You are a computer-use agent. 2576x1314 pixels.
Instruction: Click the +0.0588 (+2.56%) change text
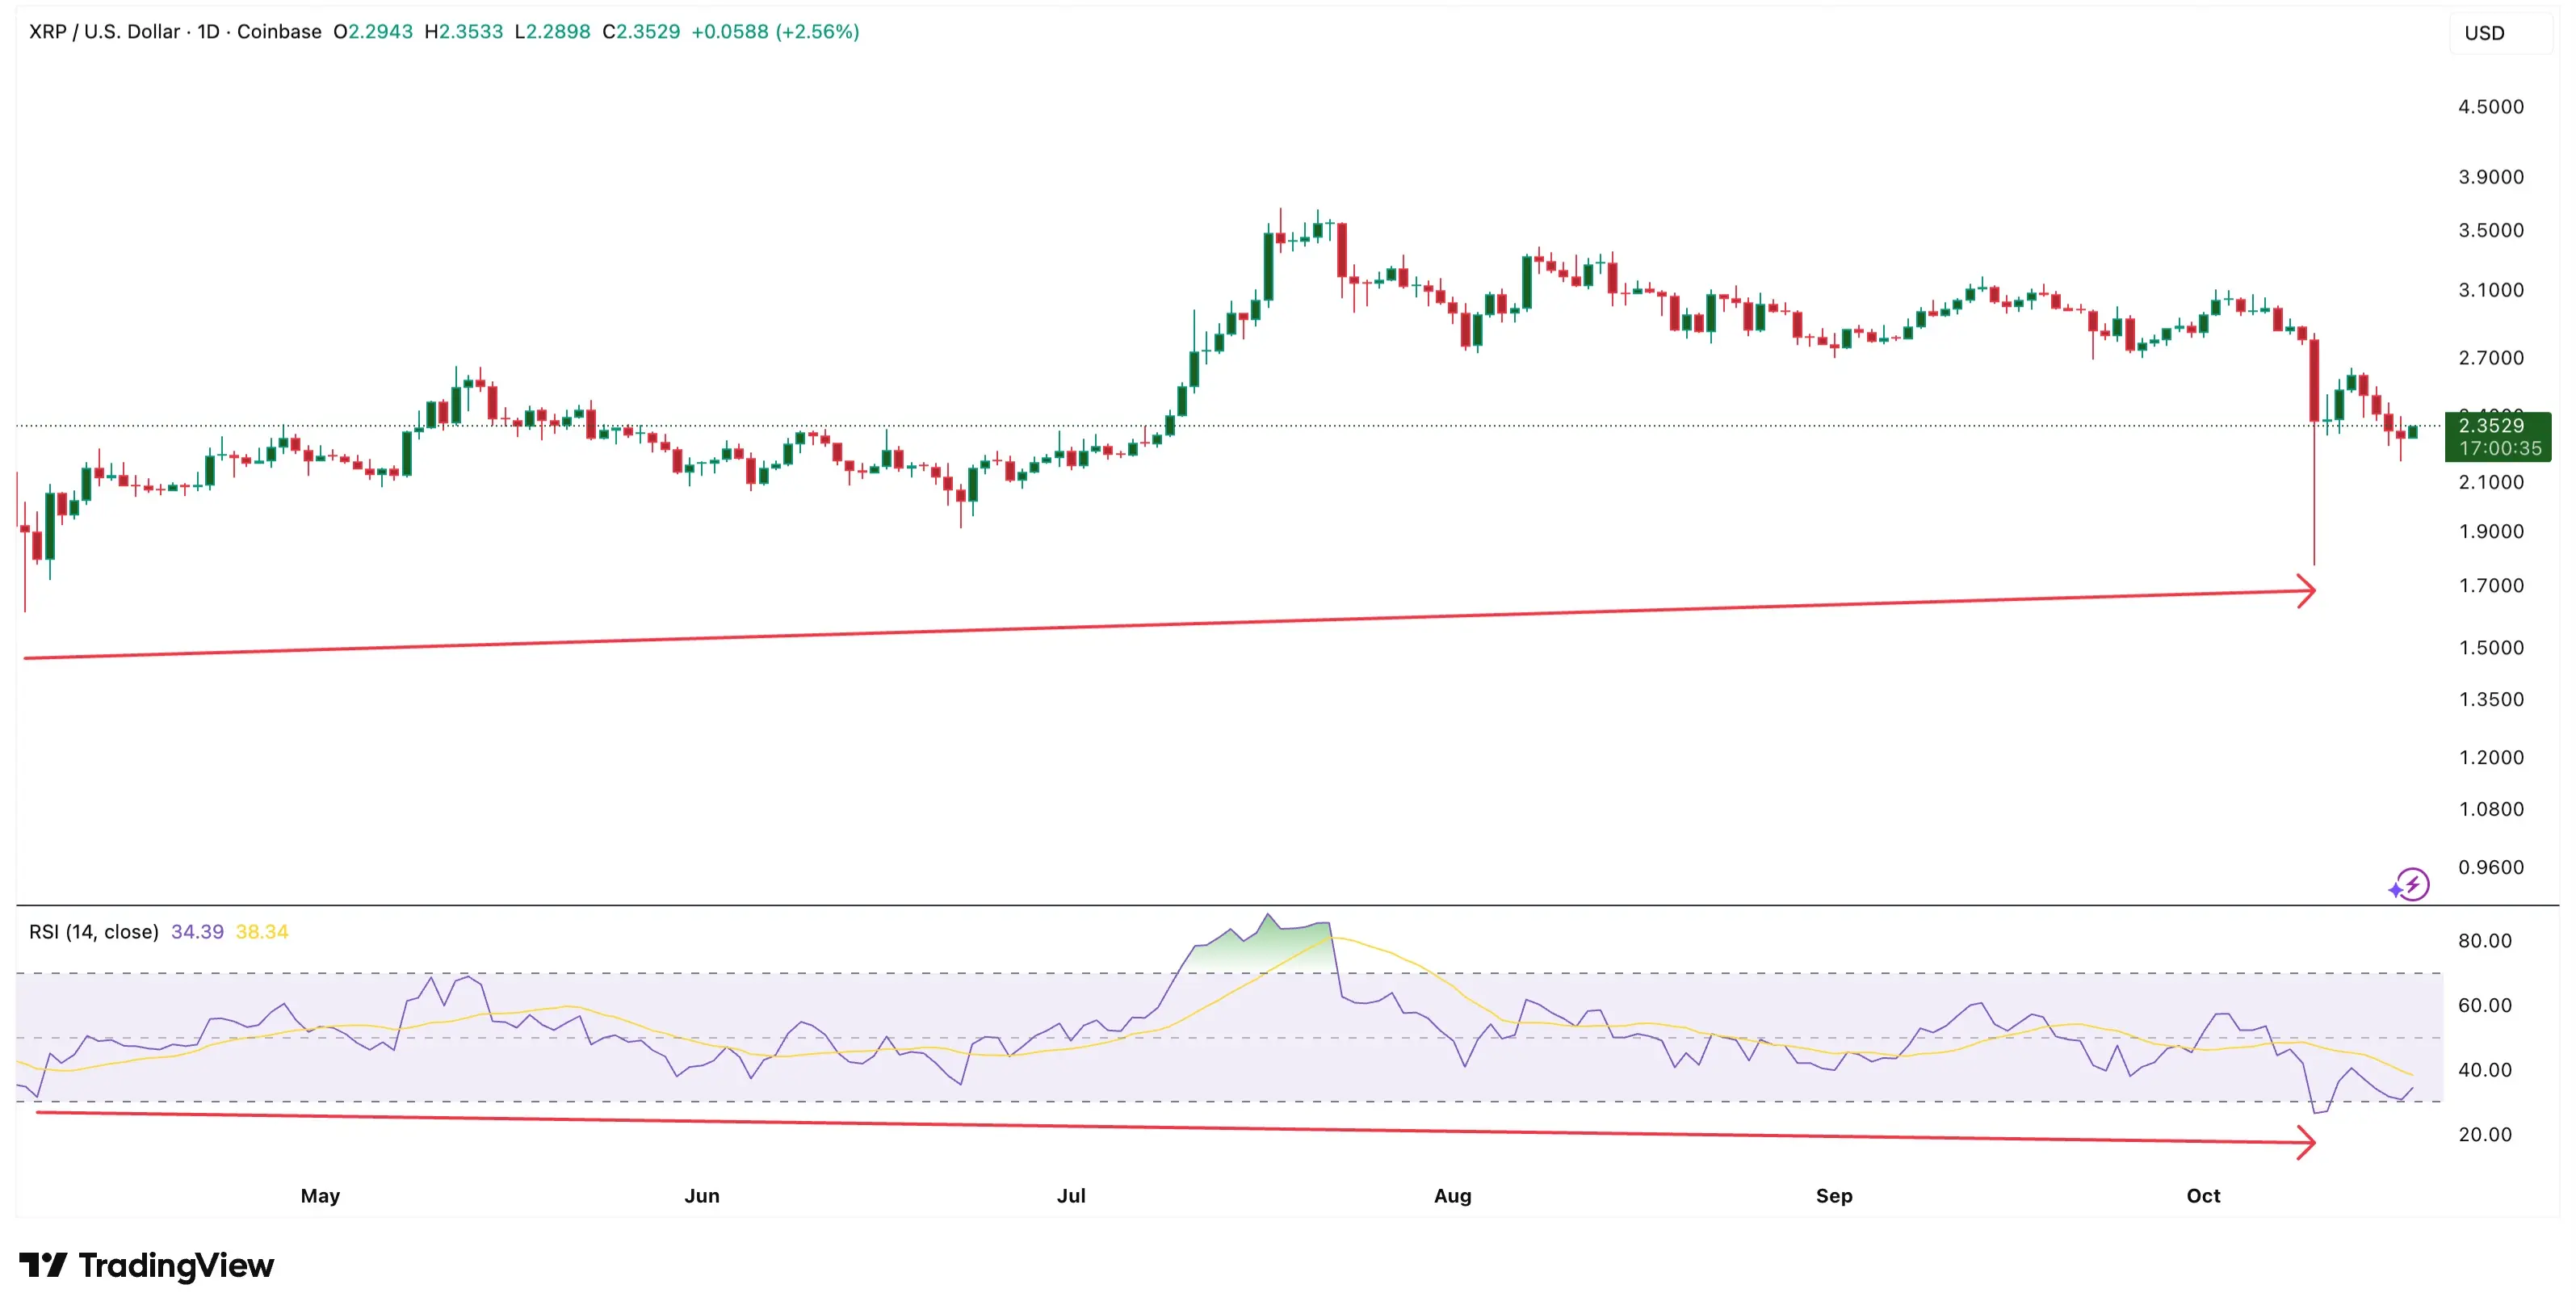click(775, 32)
